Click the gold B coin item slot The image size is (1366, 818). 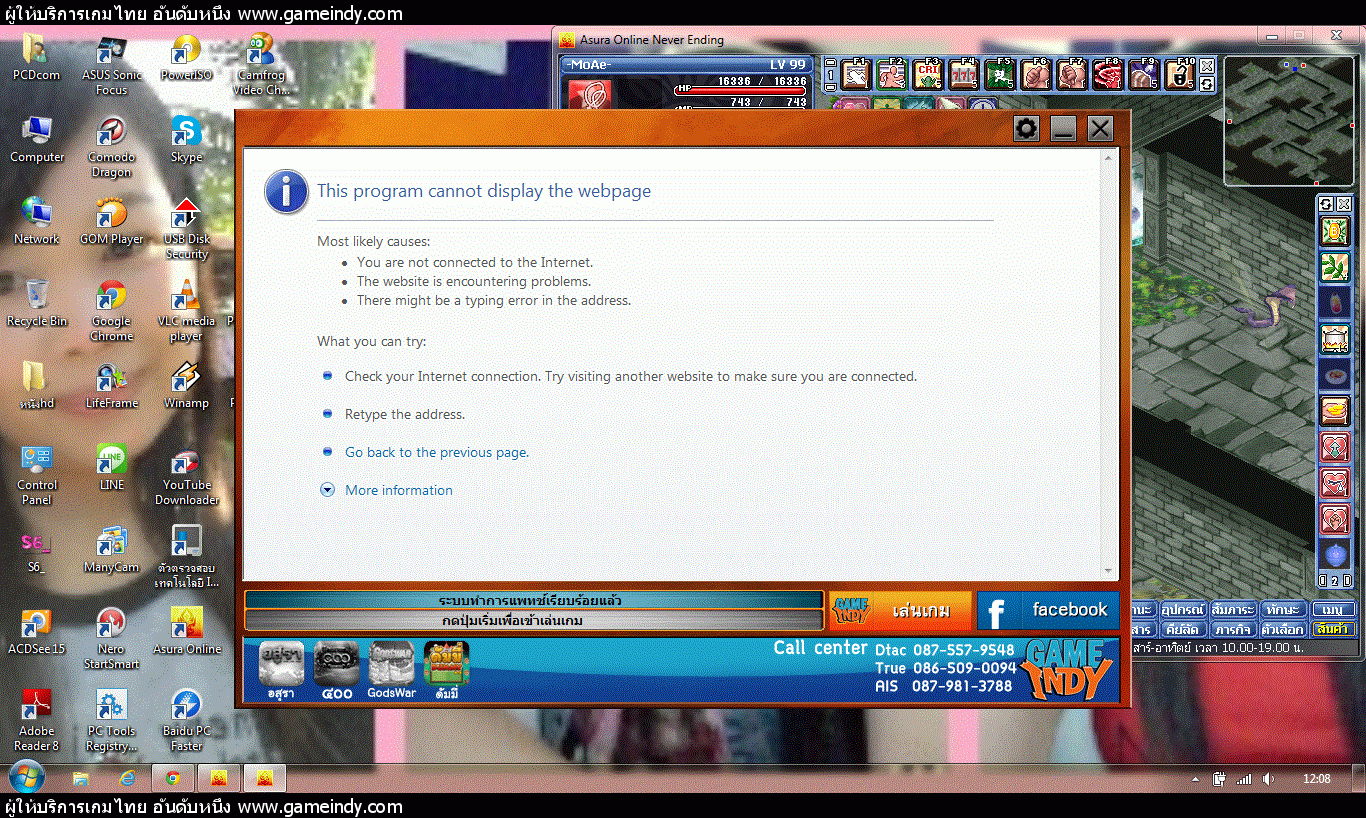point(1335,232)
